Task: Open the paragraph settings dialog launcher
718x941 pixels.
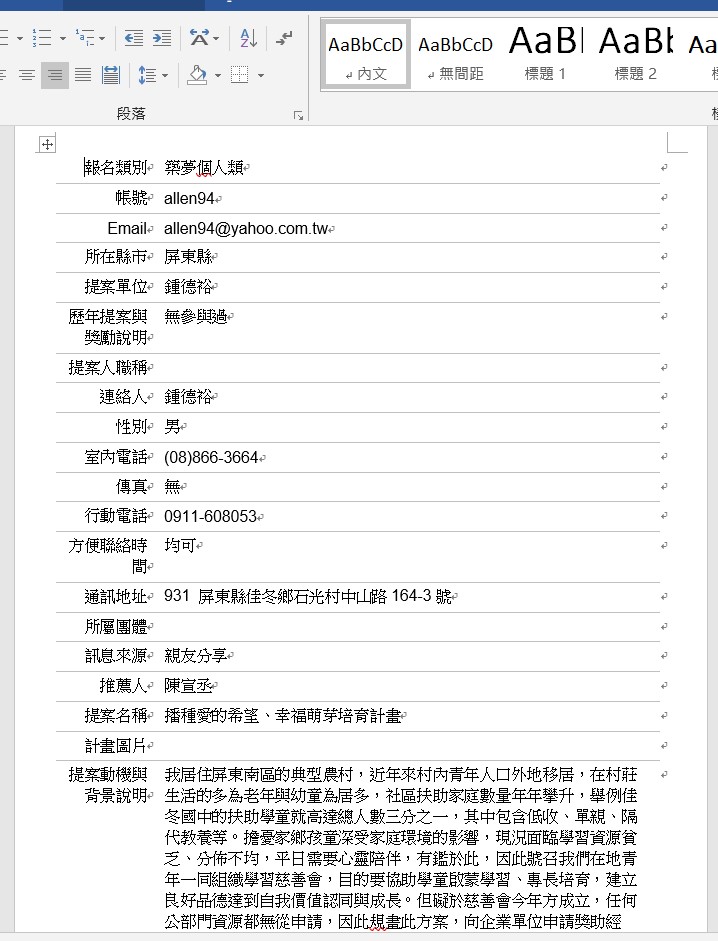Action: tap(298, 116)
